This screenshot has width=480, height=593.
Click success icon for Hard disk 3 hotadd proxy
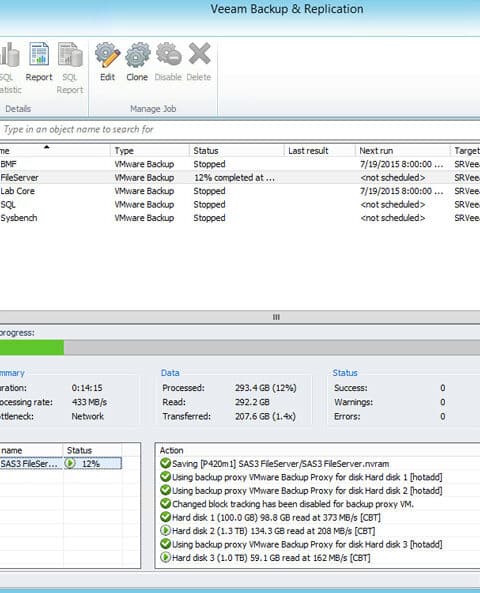click(x=165, y=543)
